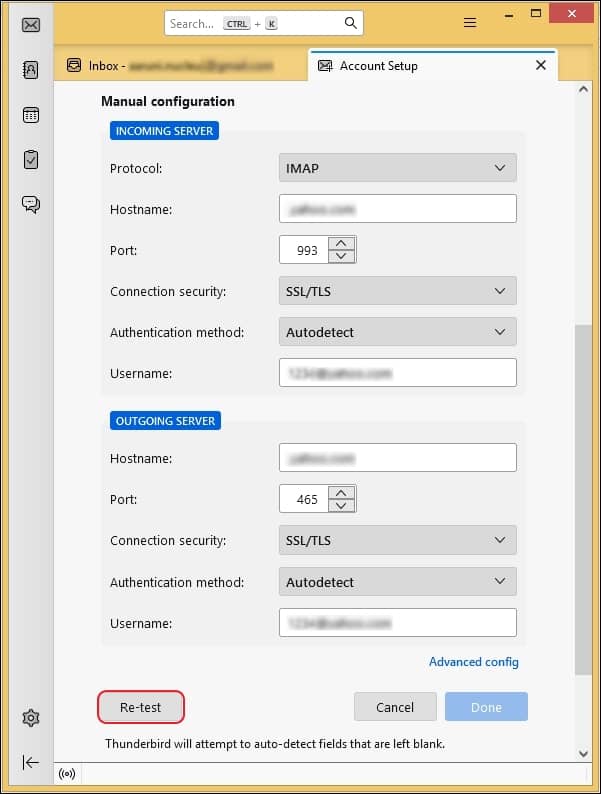Open the incoming Connection security dropdown
Screen dimensions: 601x794
click(397, 291)
